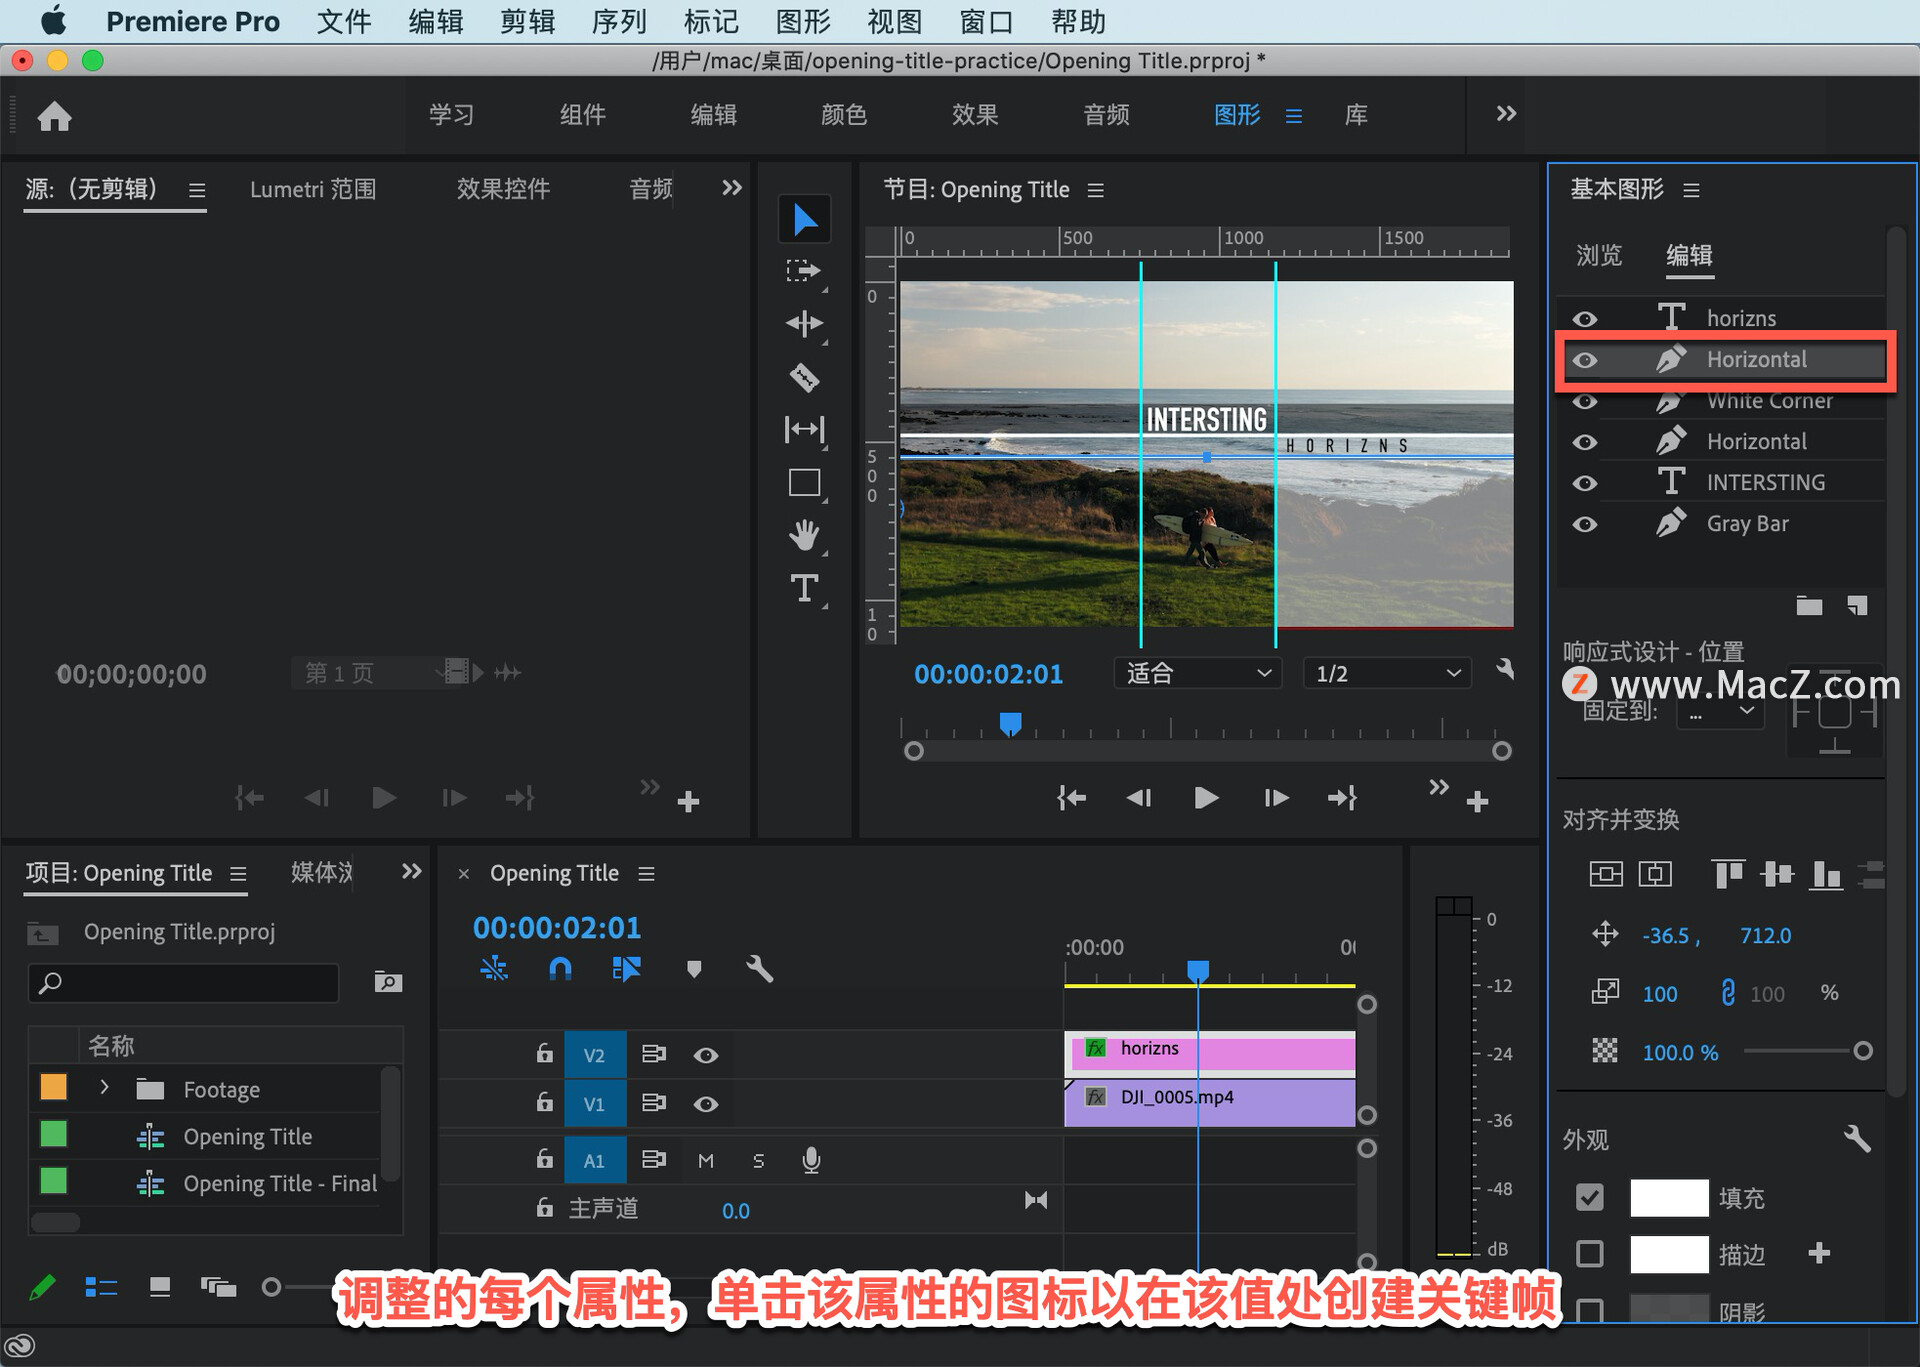Screen dimensions: 1920x1367
Task: Select the Hand tool
Action: coord(804,535)
